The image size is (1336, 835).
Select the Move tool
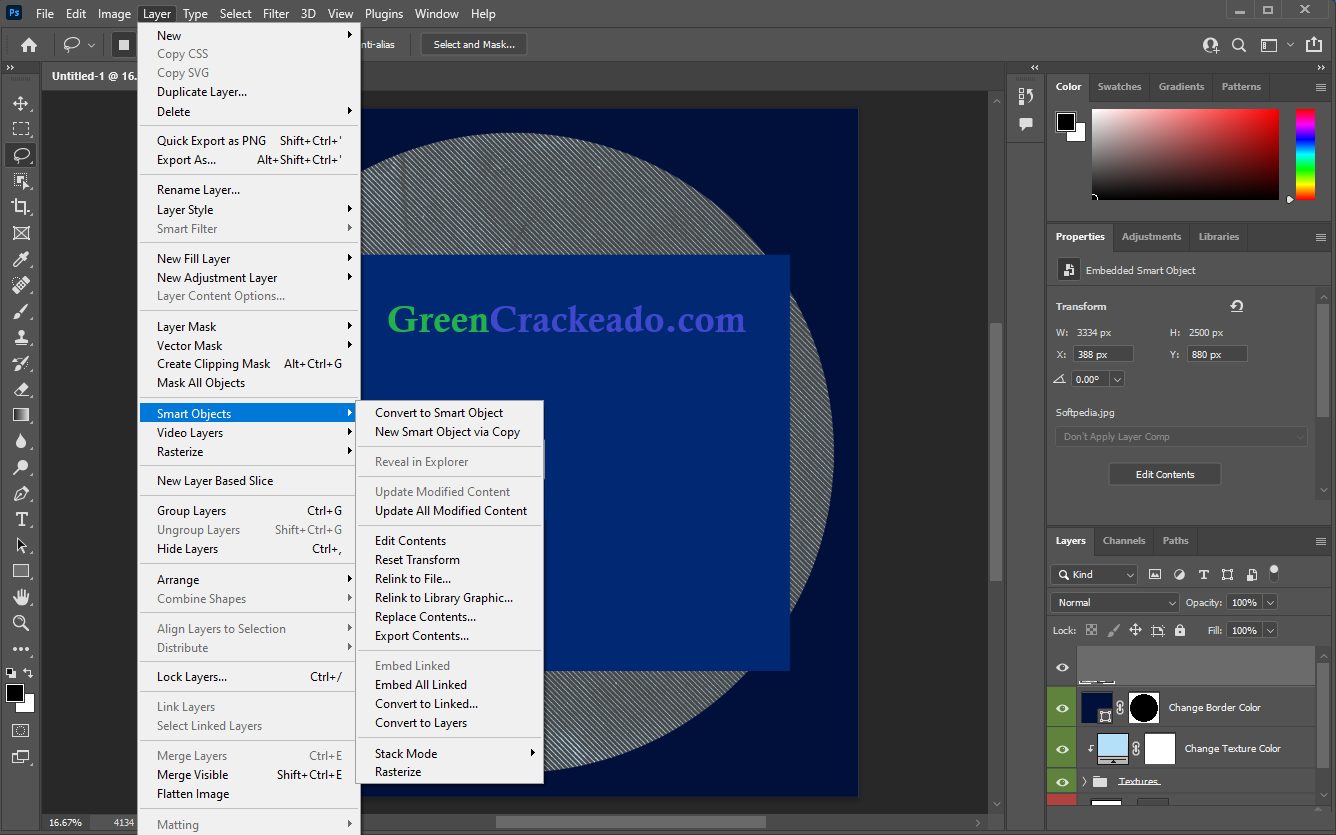pos(21,102)
